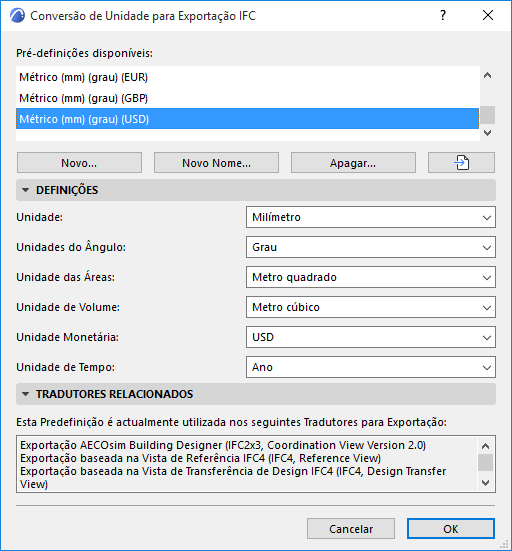Click the Novo... button
The image size is (512, 551).
[x=79, y=163]
